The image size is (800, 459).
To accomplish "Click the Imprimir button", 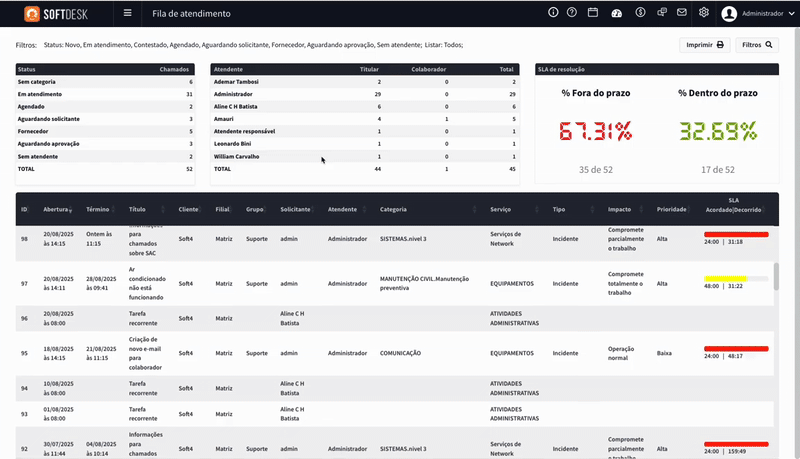I will click(x=706, y=45).
